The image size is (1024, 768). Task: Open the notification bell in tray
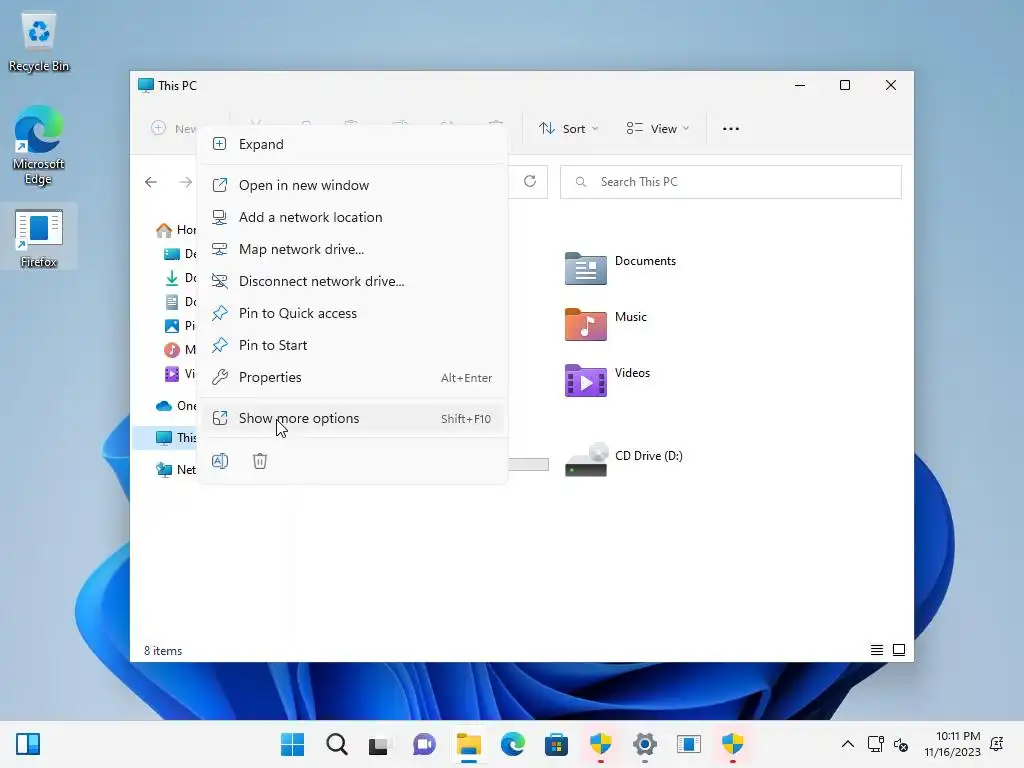[997, 744]
